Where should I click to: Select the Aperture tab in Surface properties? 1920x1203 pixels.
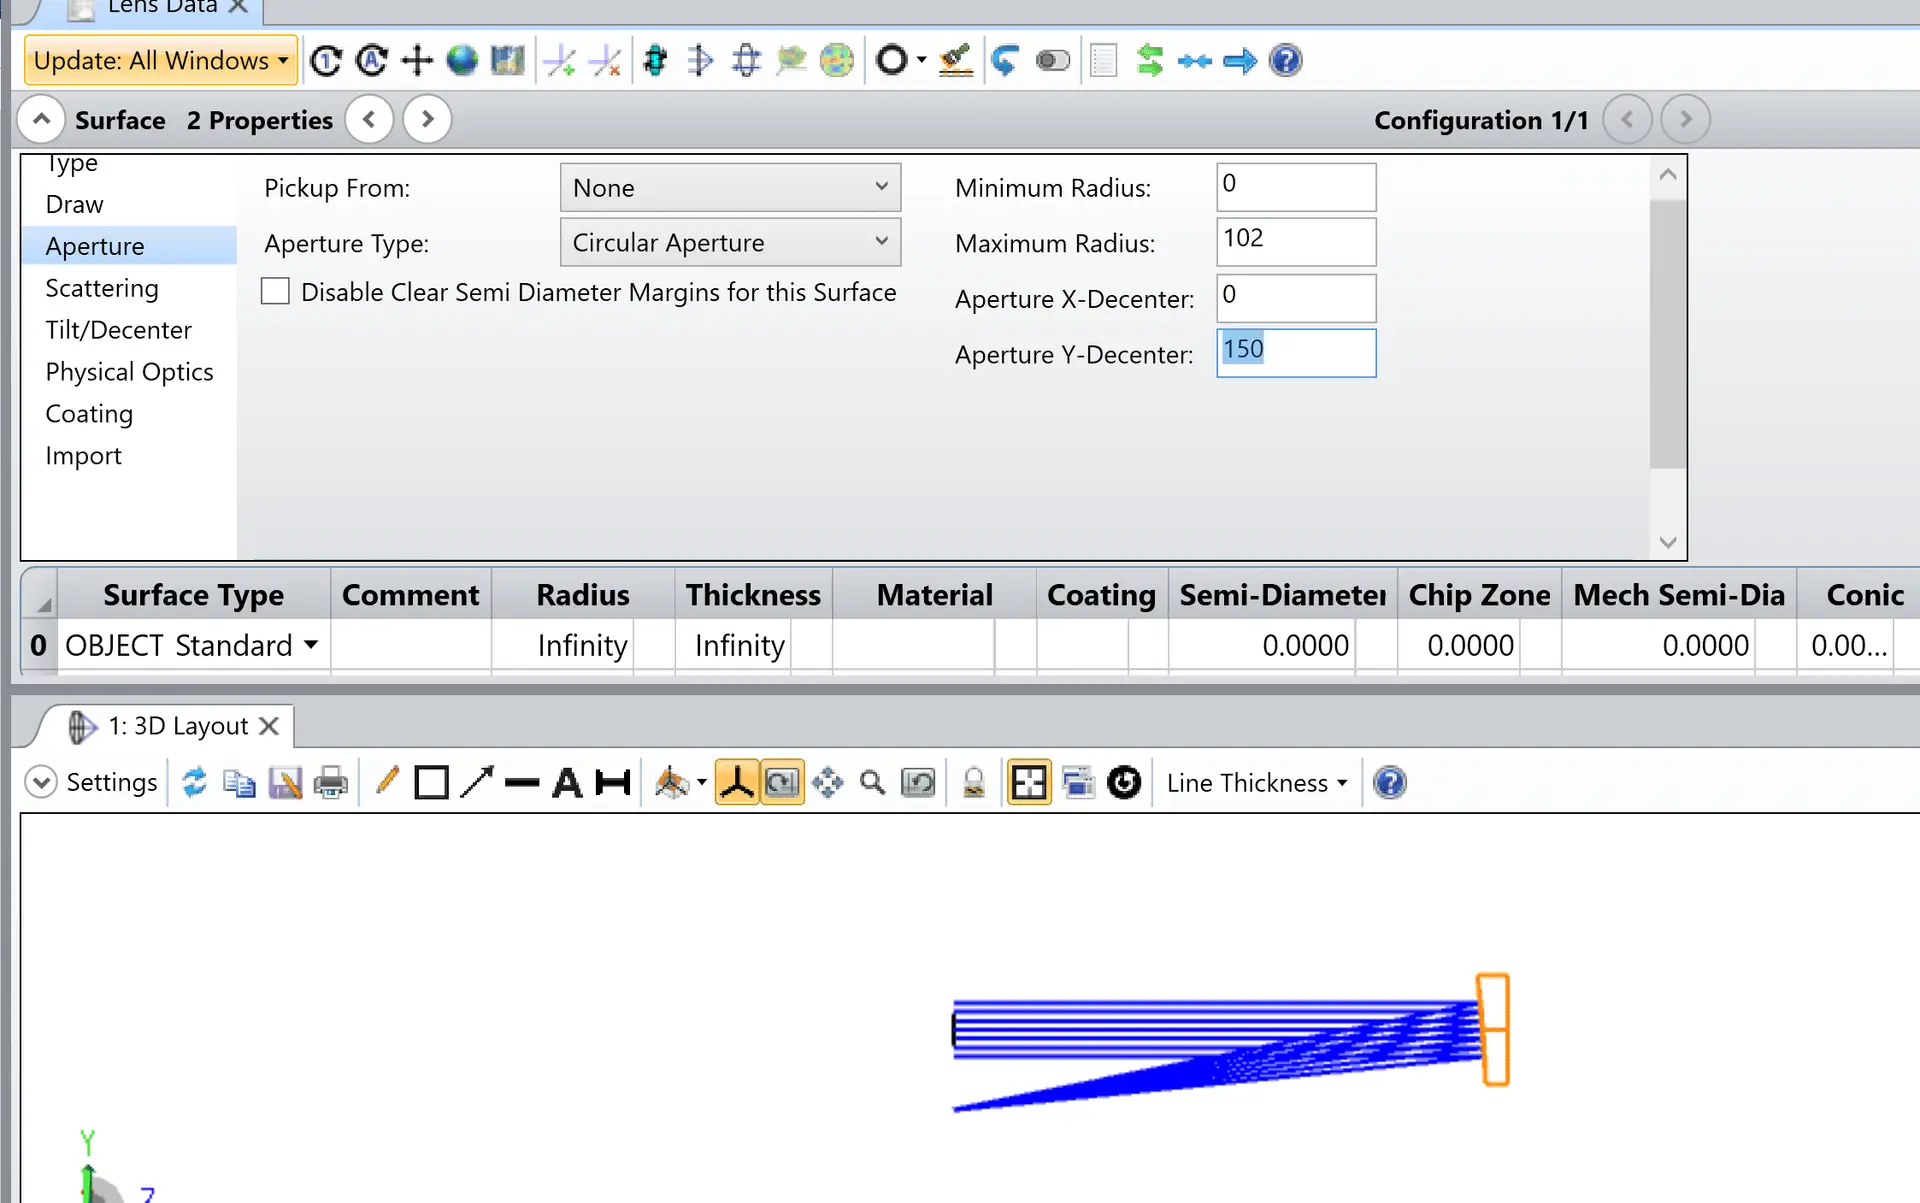(x=94, y=245)
